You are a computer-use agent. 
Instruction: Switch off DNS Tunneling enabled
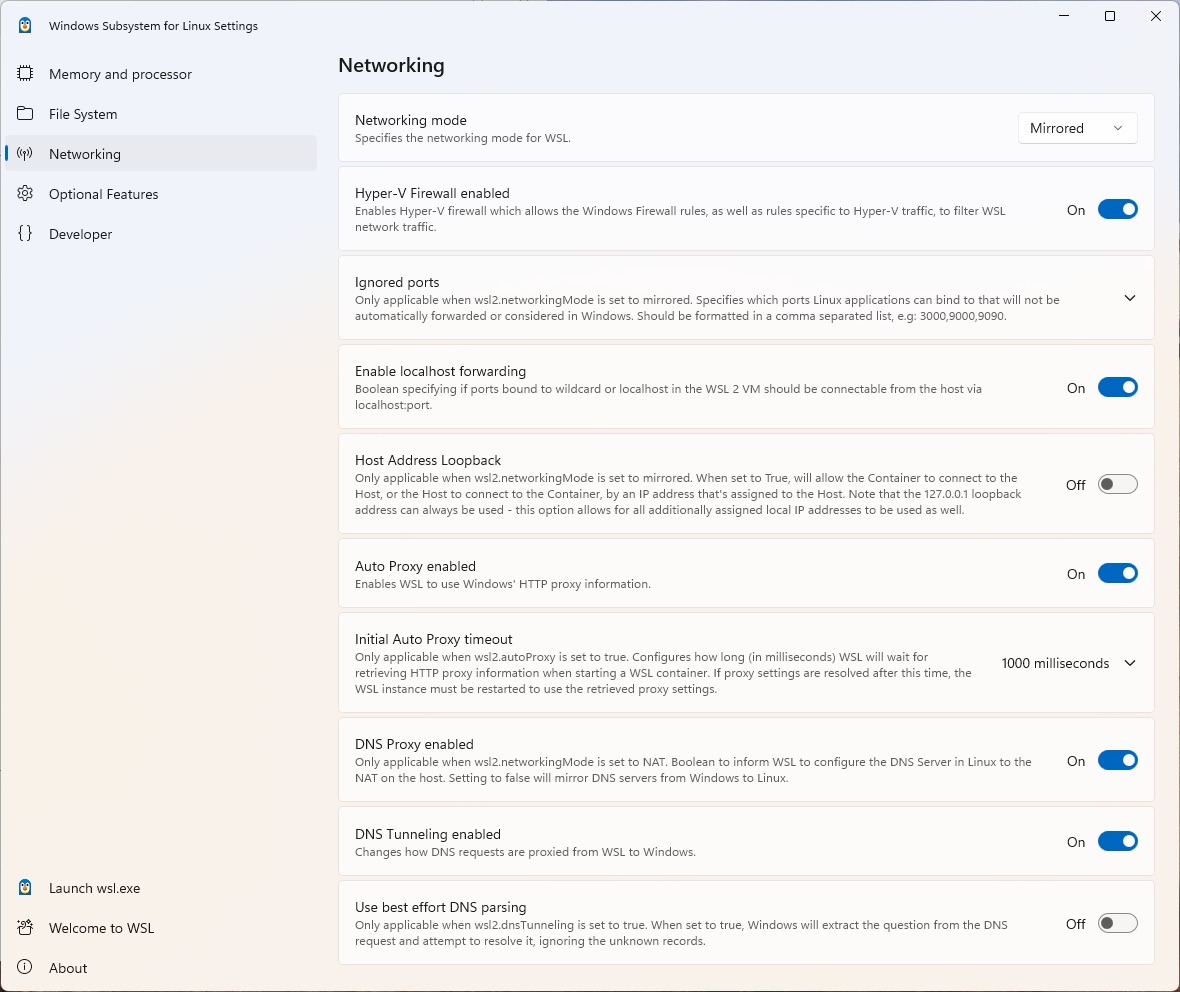1118,841
